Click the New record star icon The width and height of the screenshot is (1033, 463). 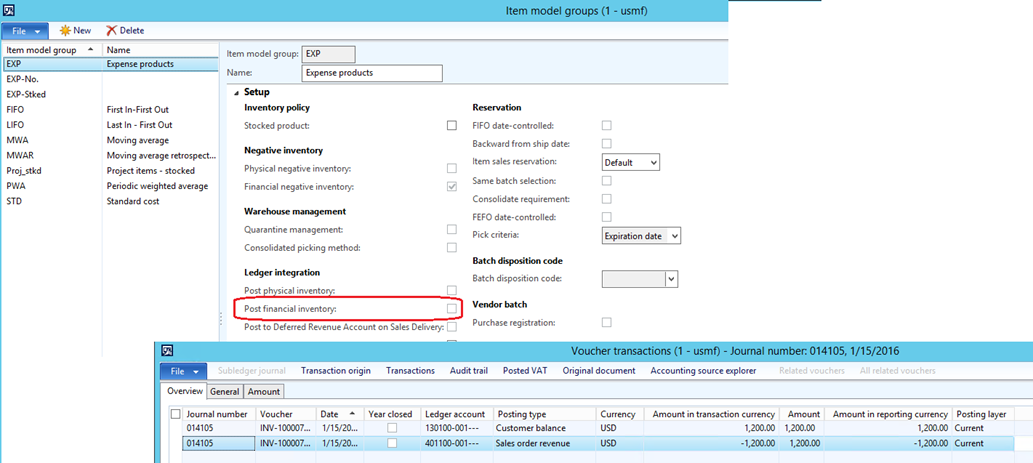(65, 31)
